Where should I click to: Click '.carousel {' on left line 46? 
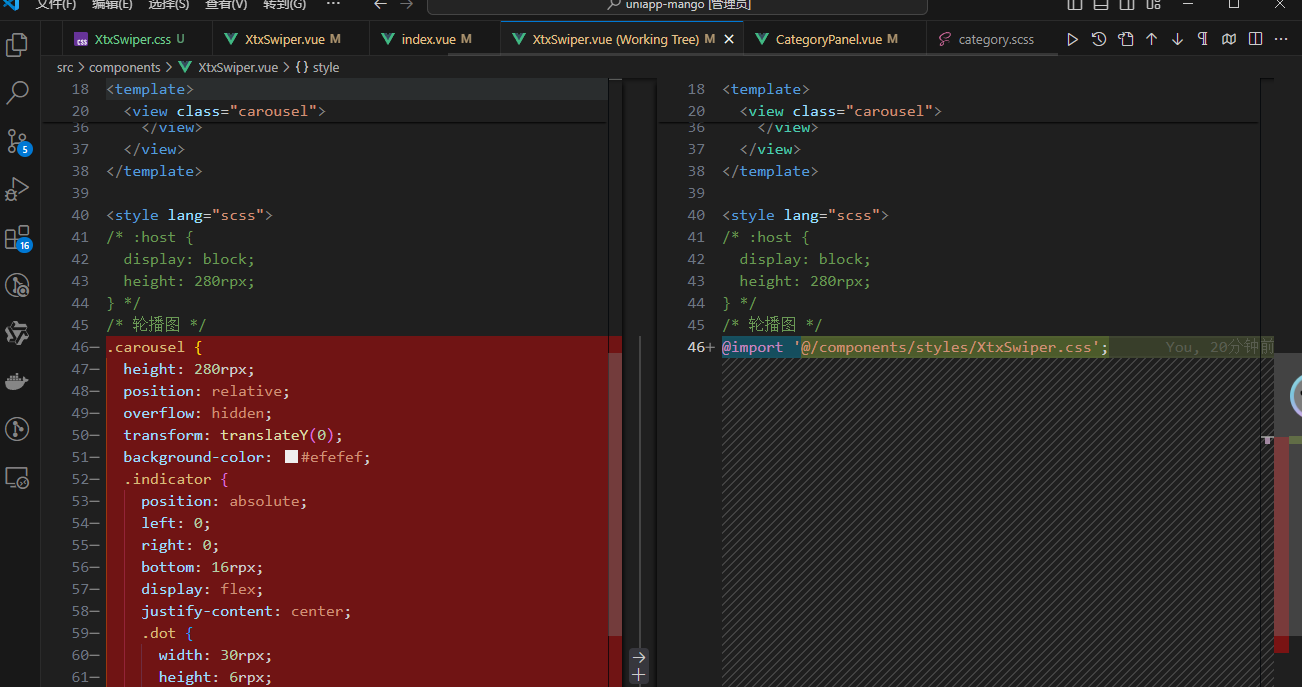[x=155, y=347]
